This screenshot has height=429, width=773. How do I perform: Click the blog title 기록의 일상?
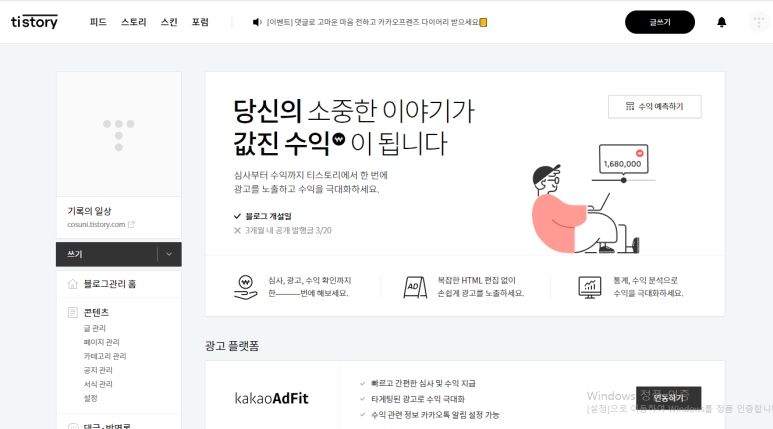point(89,211)
